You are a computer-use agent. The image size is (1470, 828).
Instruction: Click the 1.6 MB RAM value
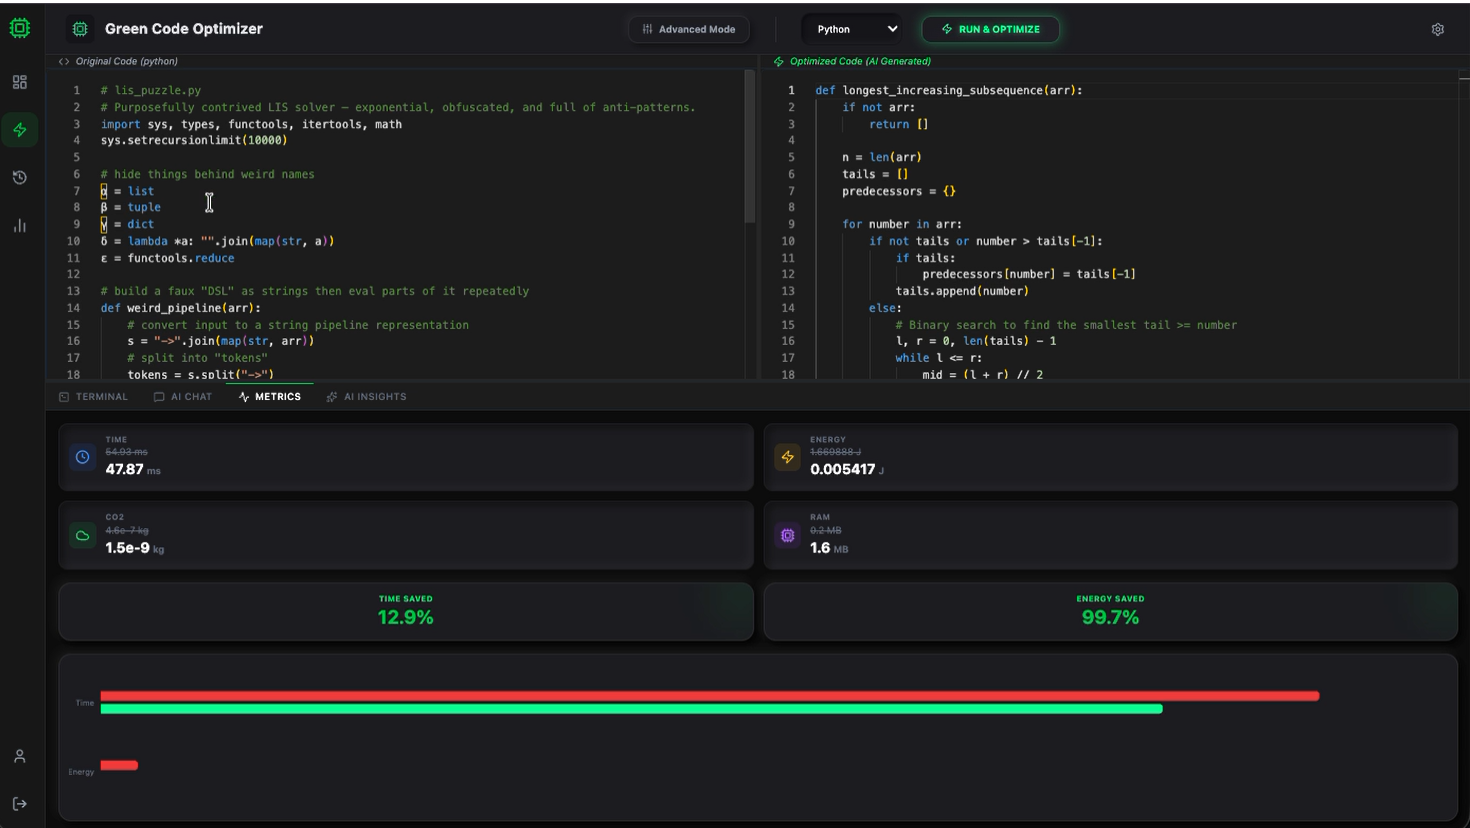pos(829,548)
